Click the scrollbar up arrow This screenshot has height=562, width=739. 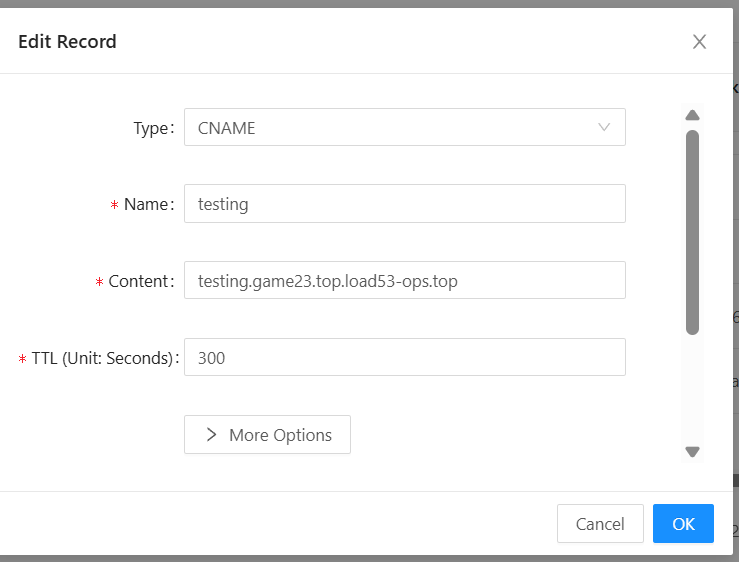692,114
